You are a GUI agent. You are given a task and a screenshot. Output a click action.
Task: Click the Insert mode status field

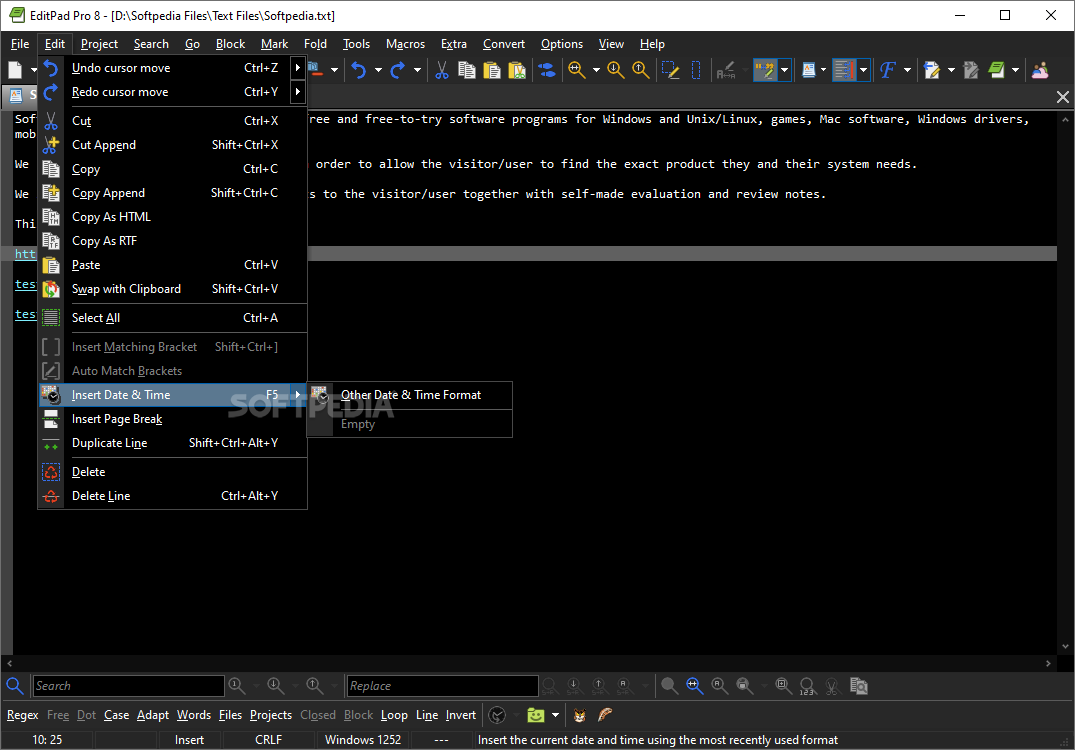click(x=189, y=740)
